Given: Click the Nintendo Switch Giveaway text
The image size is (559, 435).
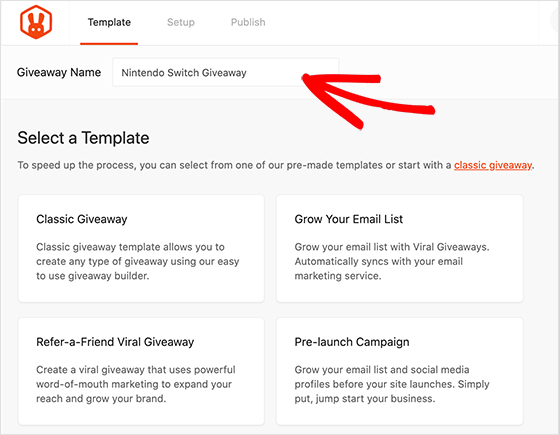Looking at the screenshot, I should (184, 73).
